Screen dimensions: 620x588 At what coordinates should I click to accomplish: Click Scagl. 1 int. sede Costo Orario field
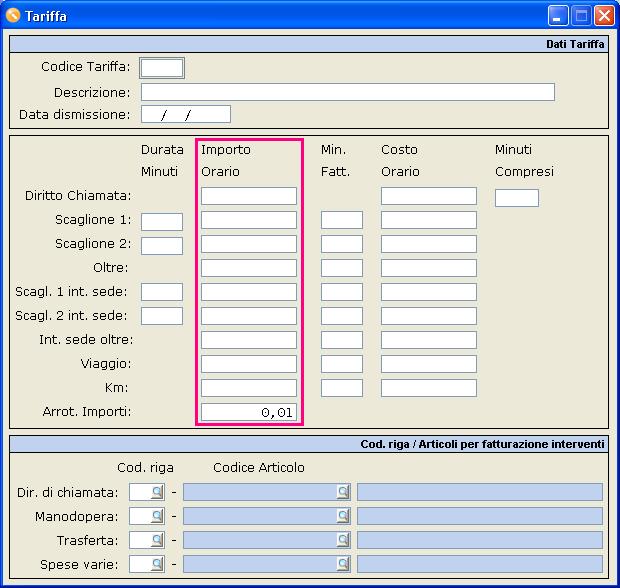coord(429,292)
